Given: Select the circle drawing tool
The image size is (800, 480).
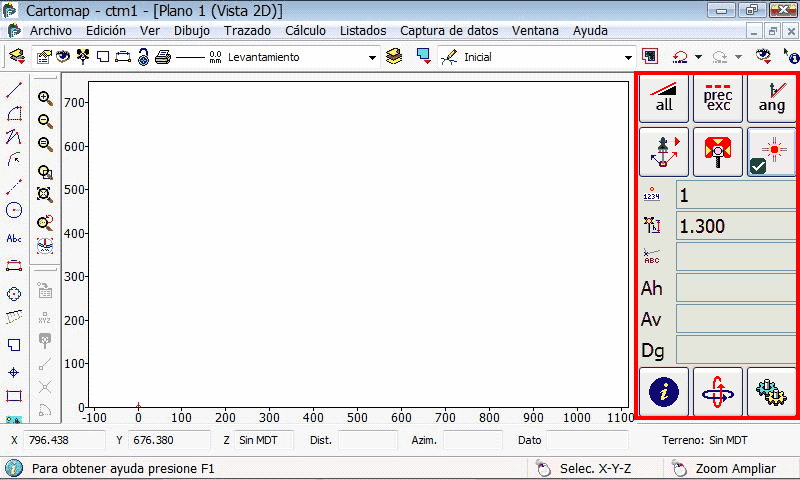Looking at the screenshot, I should click(x=14, y=210).
